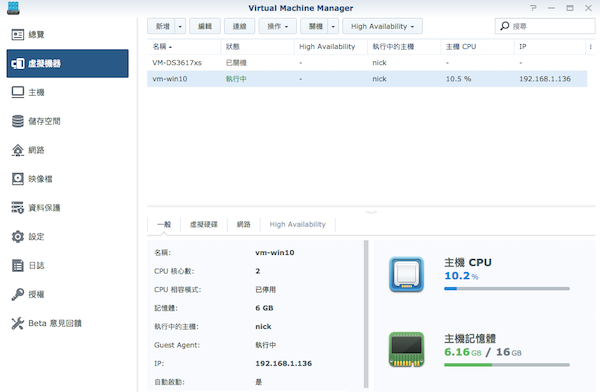Screen dimensions: 600x392
Task: Click the 主機記憶體 usage bar
Action: click(x=507, y=365)
